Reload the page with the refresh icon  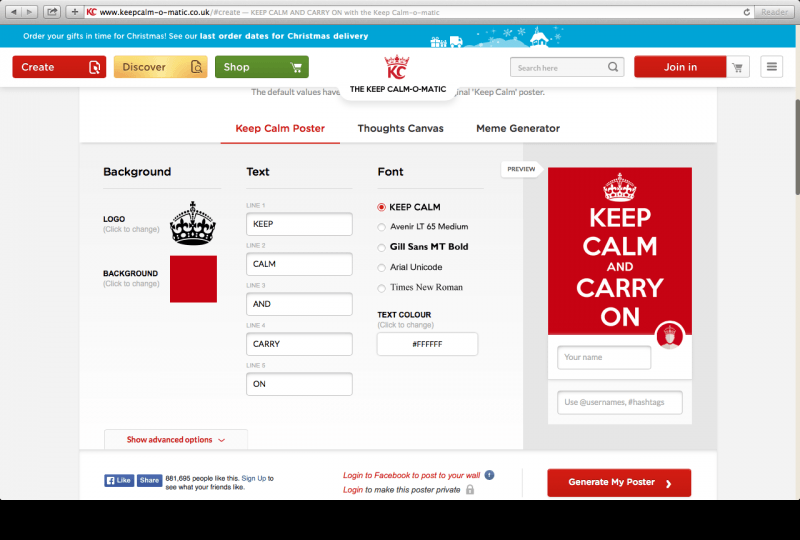(746, 12)
